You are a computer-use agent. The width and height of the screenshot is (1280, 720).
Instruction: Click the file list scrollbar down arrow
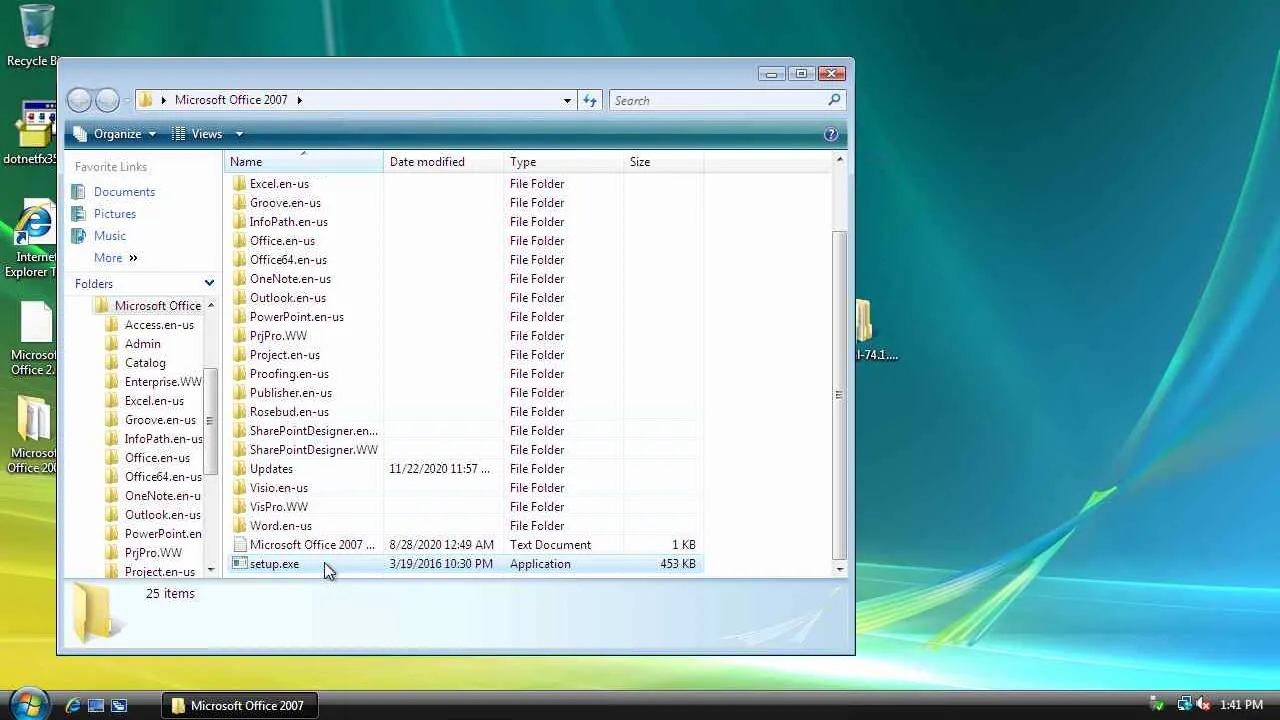(x=840, y=570)
